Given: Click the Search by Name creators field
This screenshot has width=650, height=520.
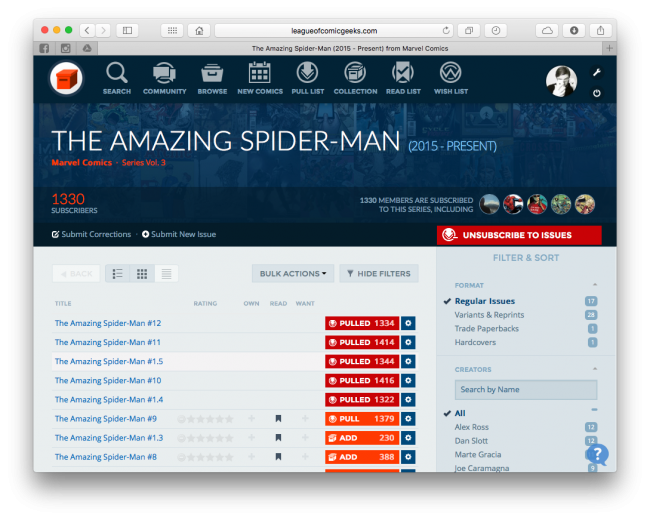Looking at the screenshot, I should point(526,389).
